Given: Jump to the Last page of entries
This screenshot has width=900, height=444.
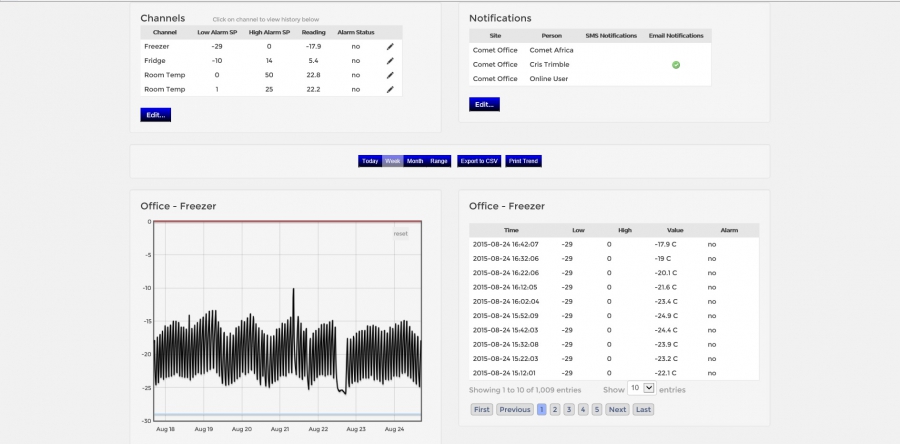Looking at the screenshot, I should click(x=643, y=409).
